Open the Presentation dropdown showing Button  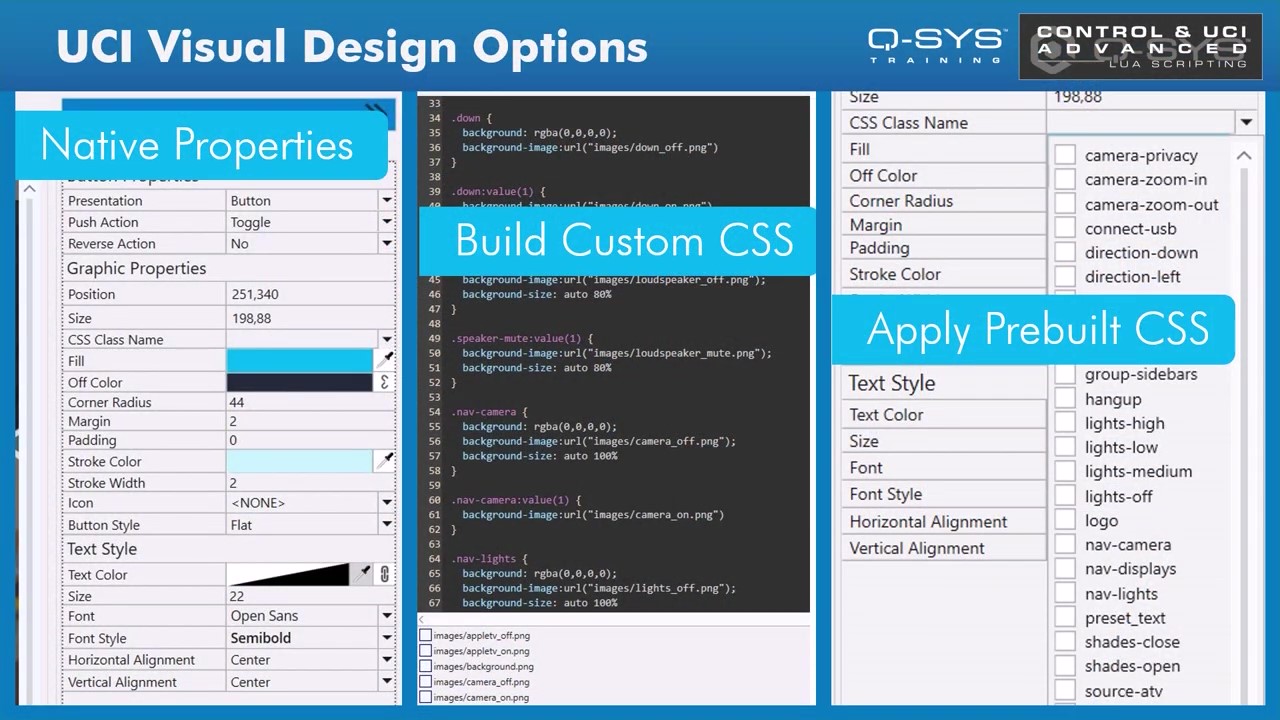[386, 200]
